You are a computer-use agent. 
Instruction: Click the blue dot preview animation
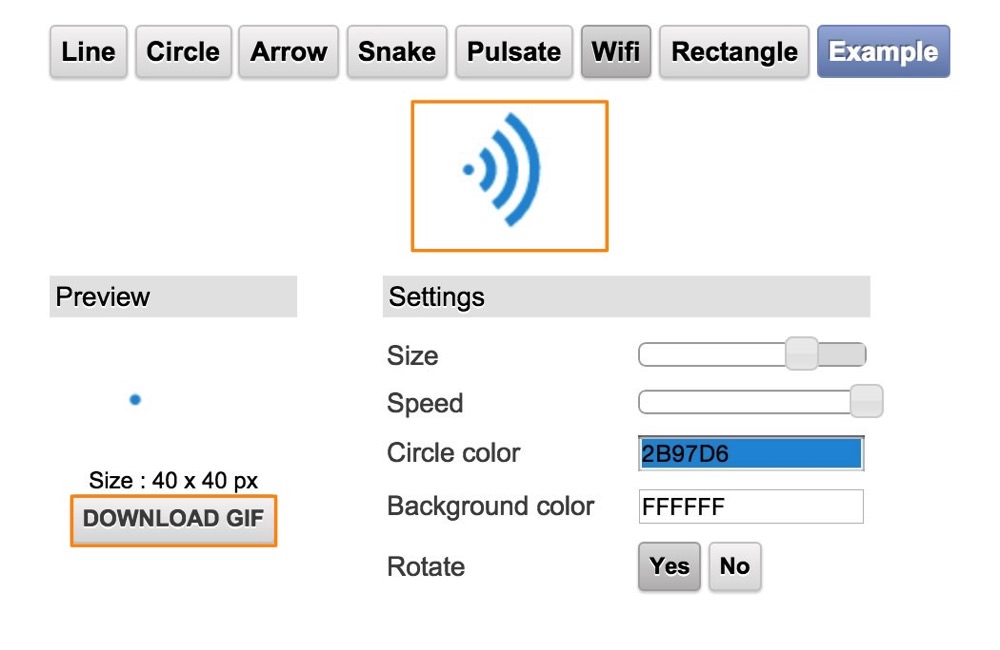[x=135, y=400]
